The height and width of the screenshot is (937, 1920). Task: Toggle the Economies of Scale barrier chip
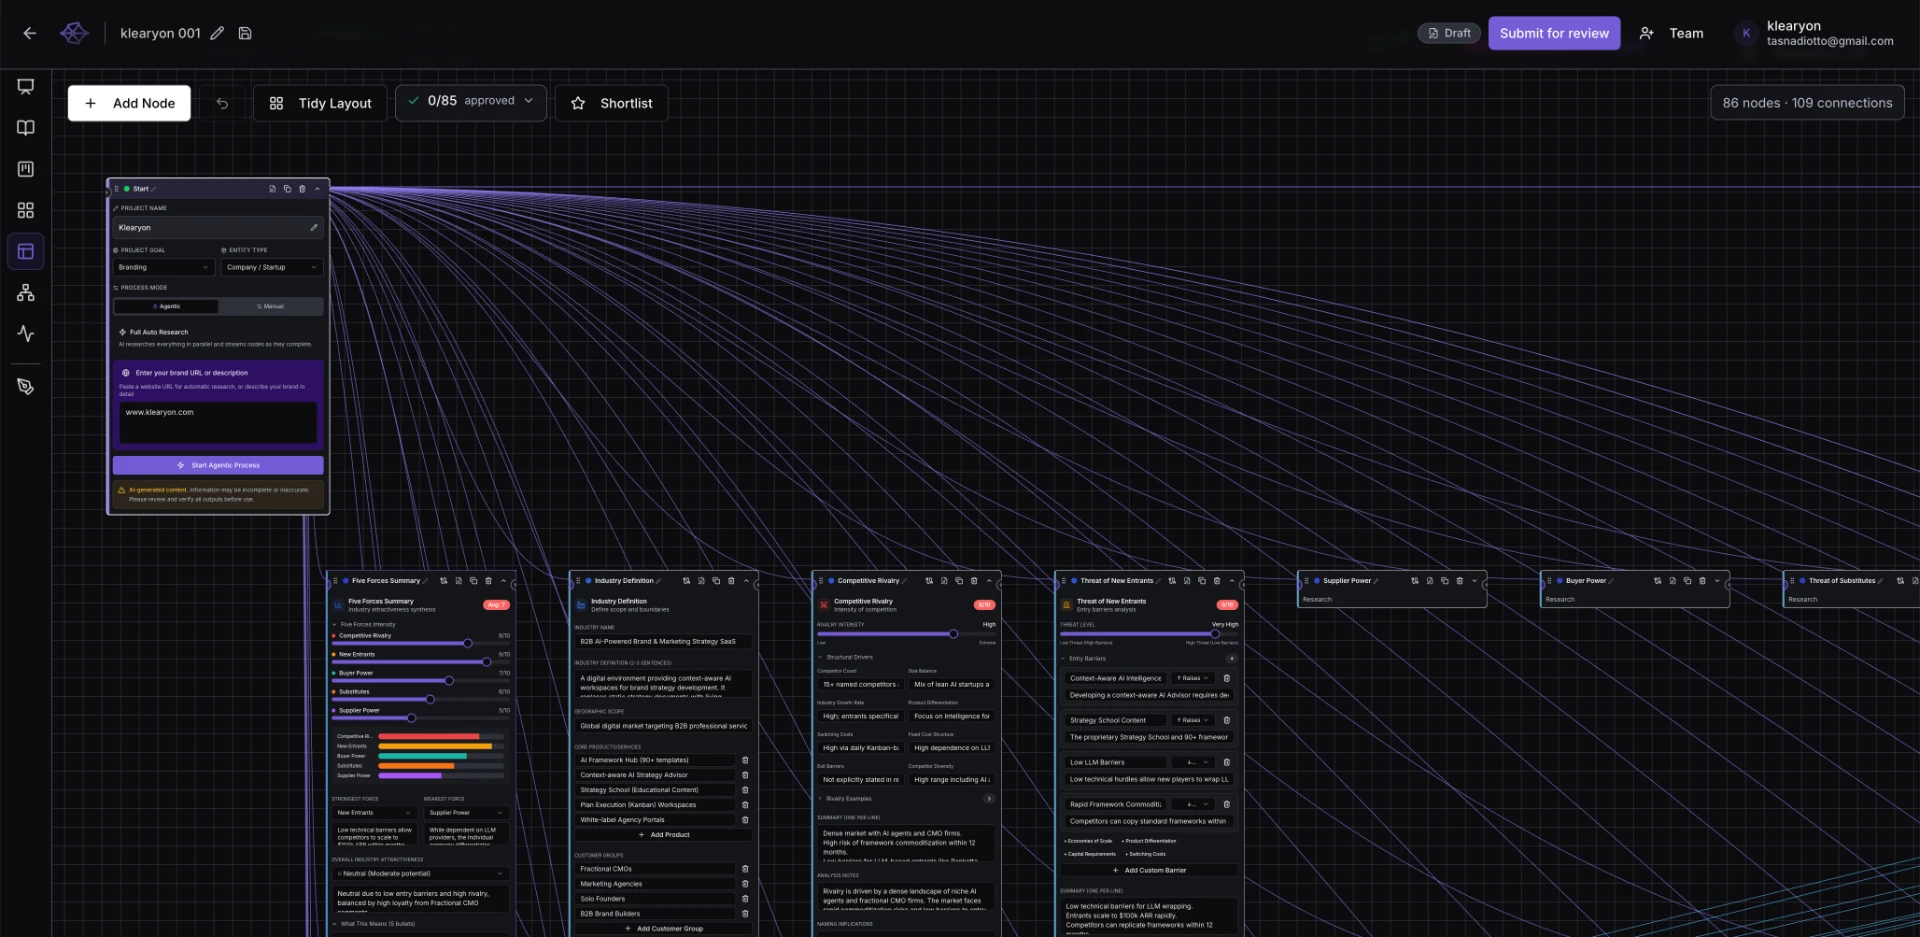1088,841
